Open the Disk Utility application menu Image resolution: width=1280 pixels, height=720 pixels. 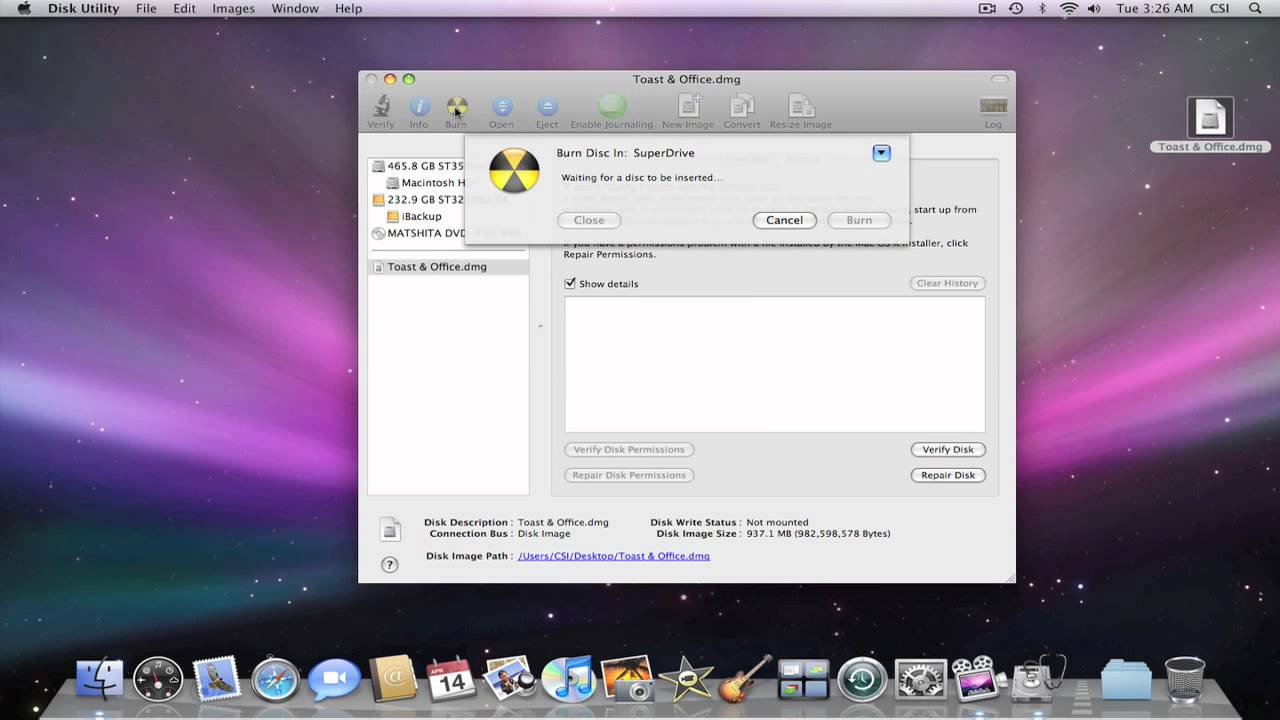click(84, 8)
